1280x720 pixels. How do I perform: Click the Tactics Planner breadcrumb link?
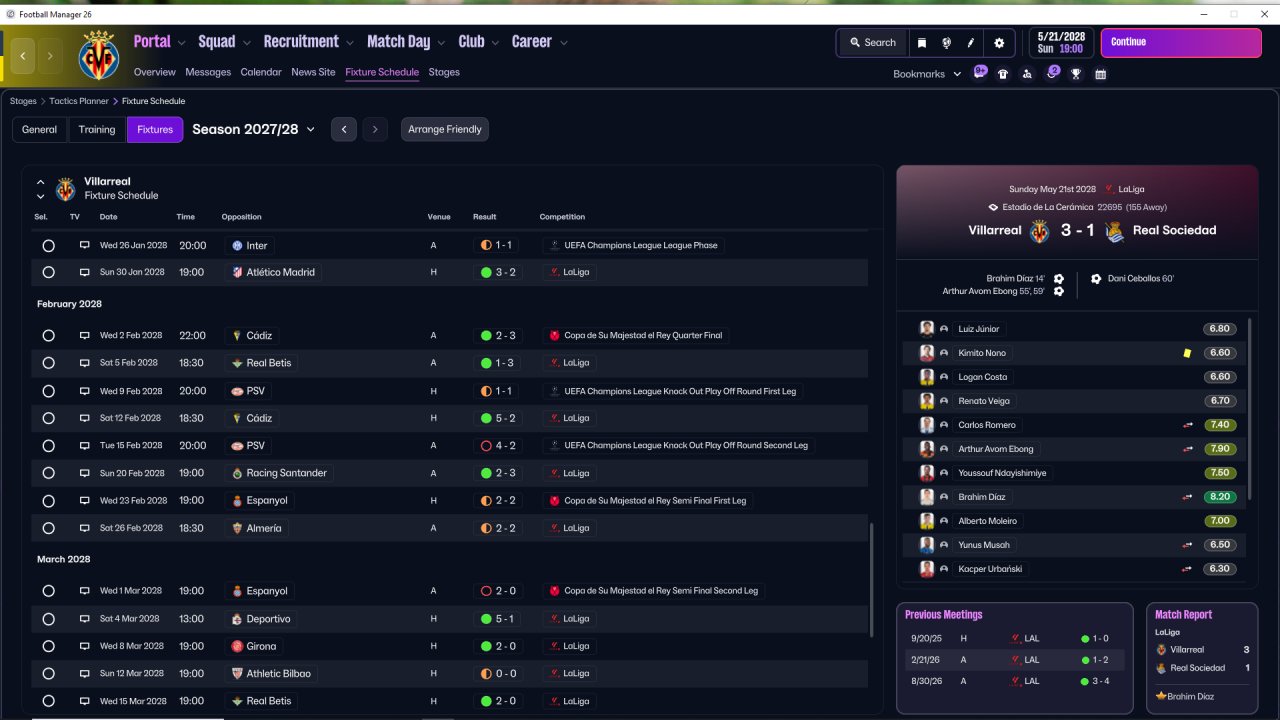[78, 101]
